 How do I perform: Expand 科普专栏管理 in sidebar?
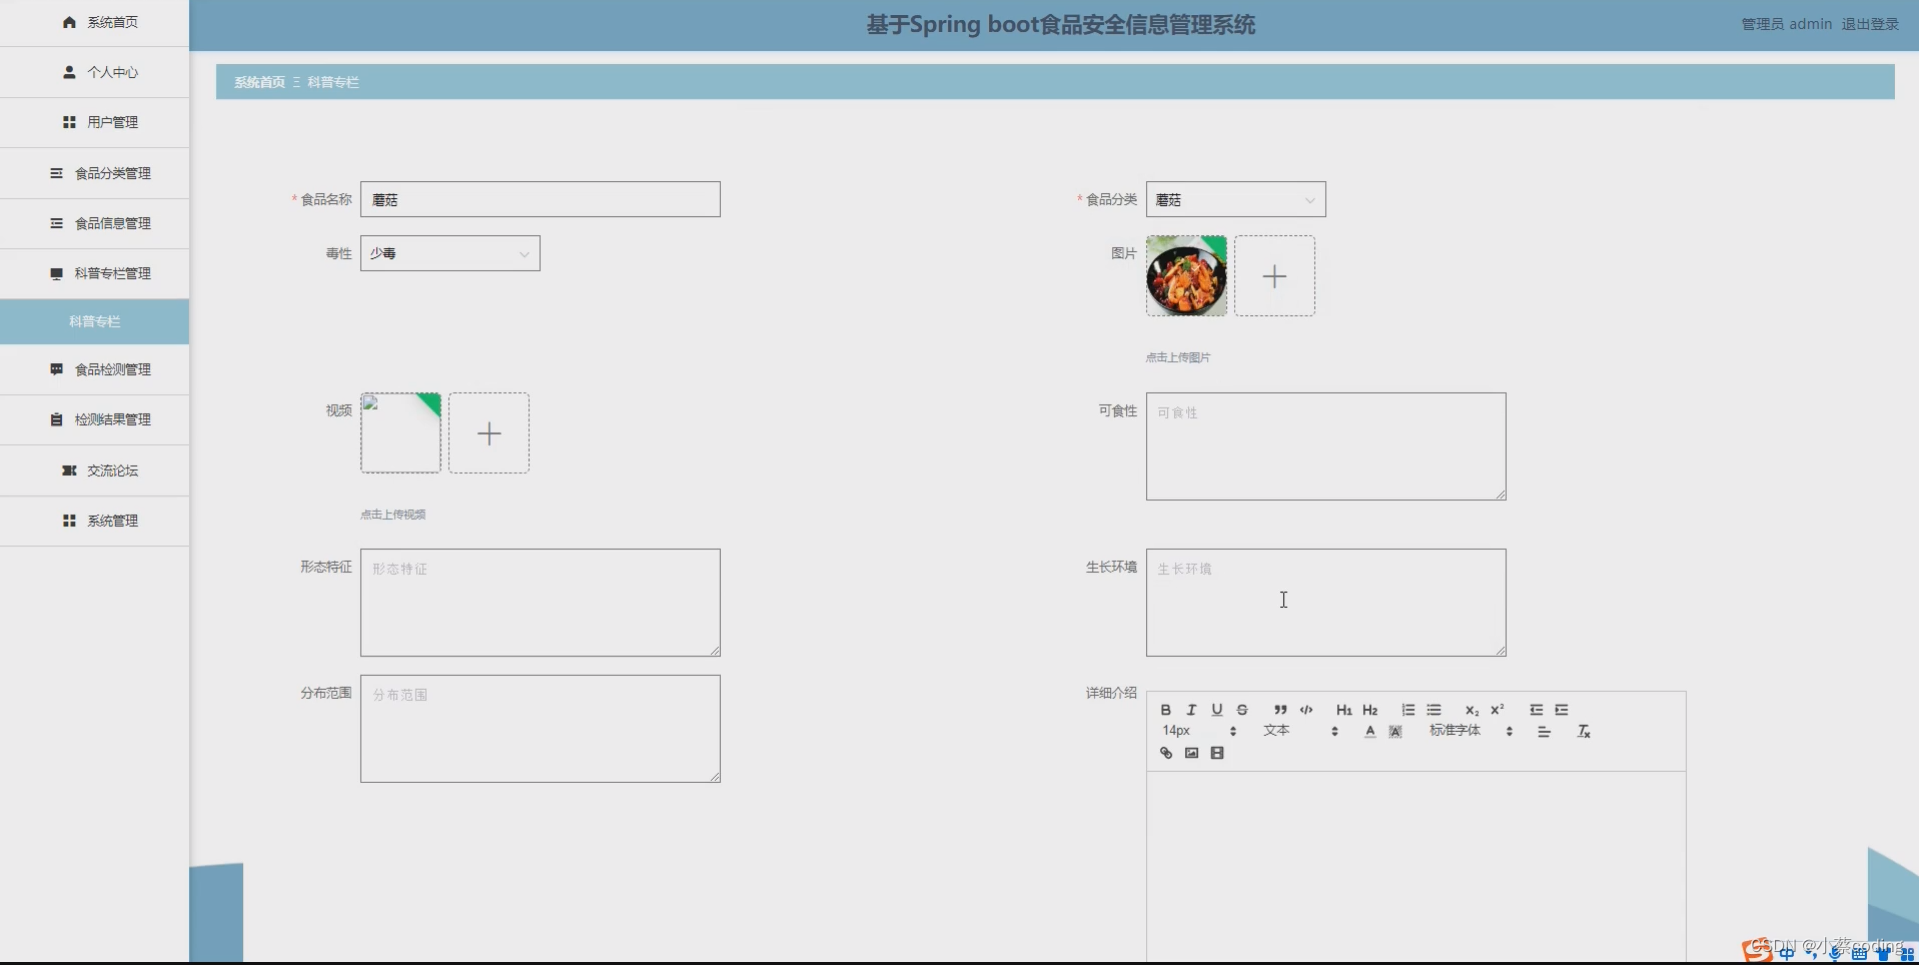click(x=95, y=273)
